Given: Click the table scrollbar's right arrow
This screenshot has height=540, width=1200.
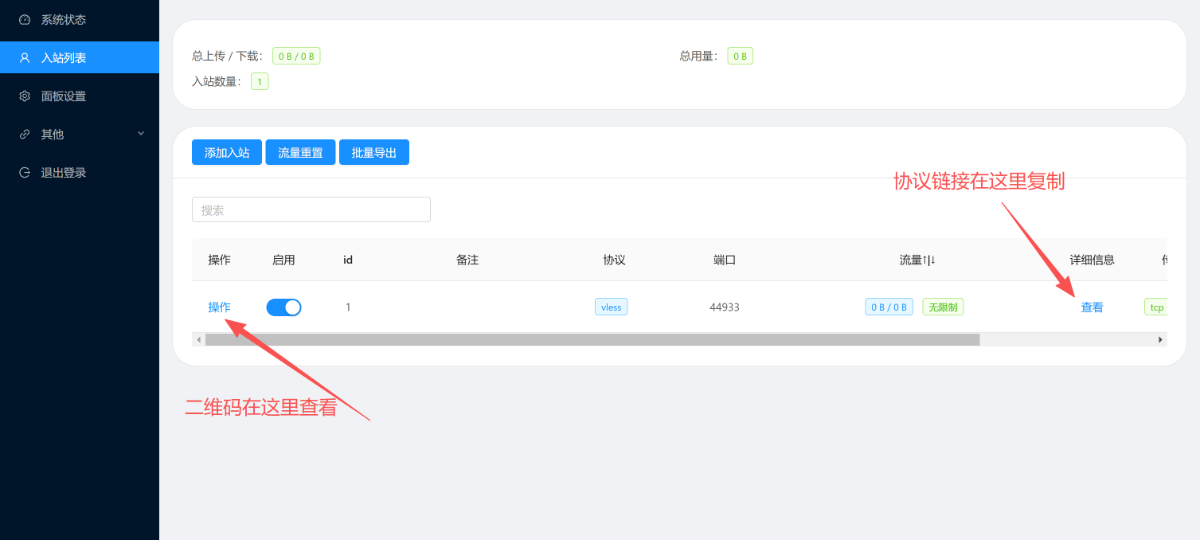Looking at the screenshot, I should [1161, 340].
